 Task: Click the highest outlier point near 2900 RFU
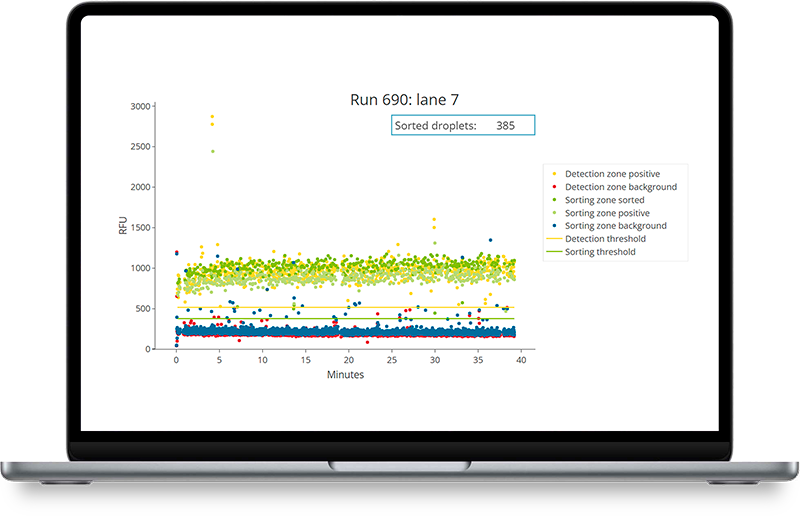pyautogui.click(x=212, y=117)
